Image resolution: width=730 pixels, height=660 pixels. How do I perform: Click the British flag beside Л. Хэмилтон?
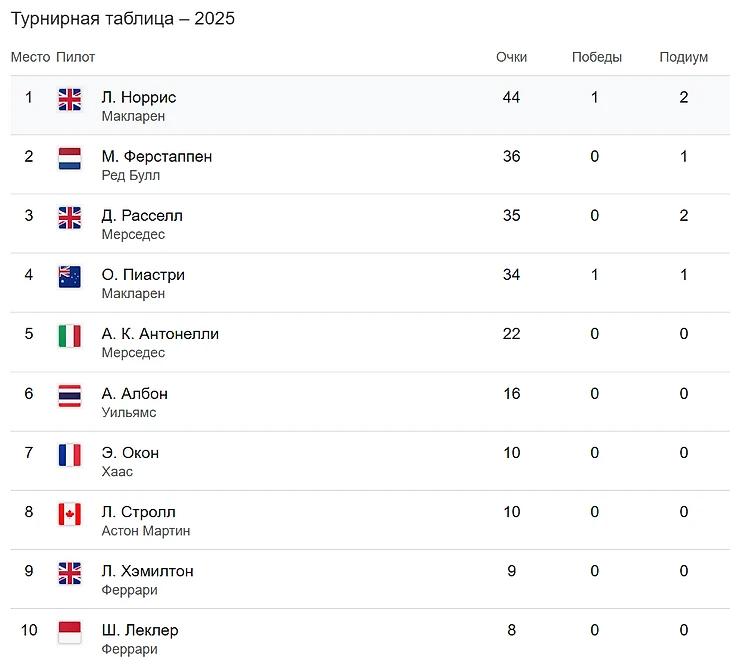pyautogui.click(x=69, y=572)
